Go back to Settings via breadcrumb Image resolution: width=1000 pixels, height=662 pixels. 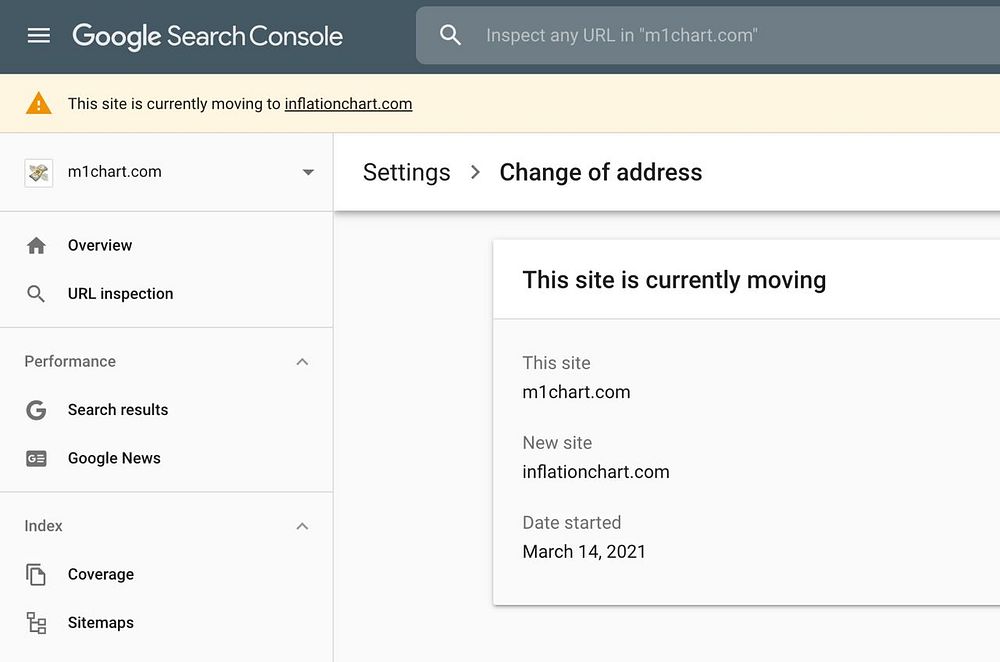click(406, 172)
